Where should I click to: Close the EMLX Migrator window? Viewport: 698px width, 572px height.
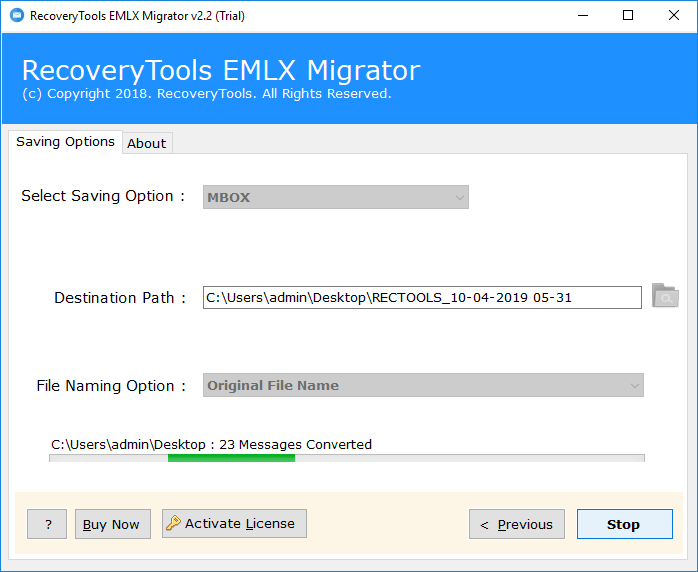coord(674,16)
